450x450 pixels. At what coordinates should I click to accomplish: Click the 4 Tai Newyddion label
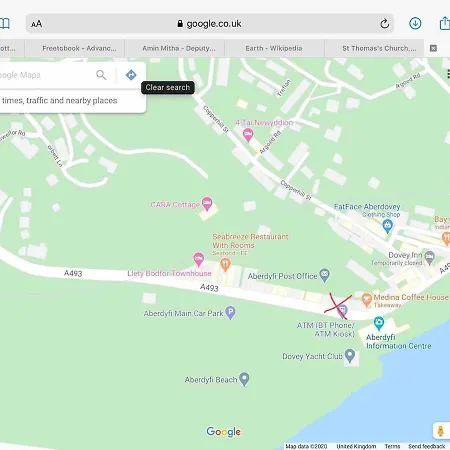(264, 123)
